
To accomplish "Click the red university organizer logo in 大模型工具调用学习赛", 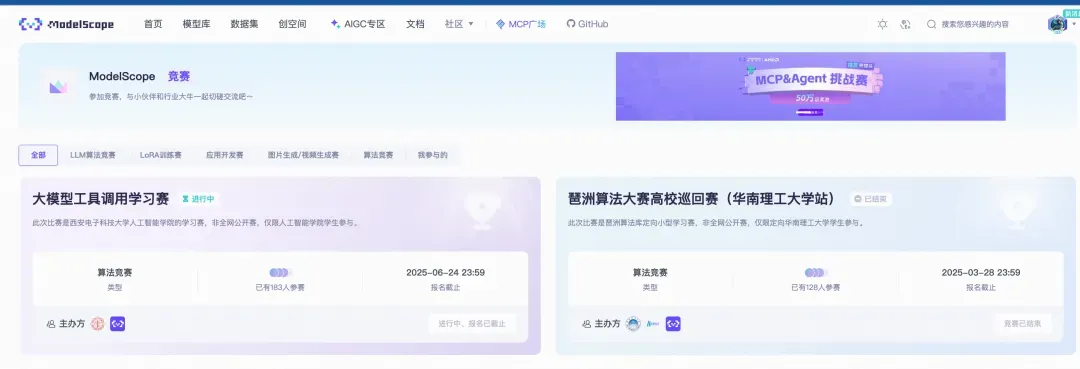I will 98,324.
